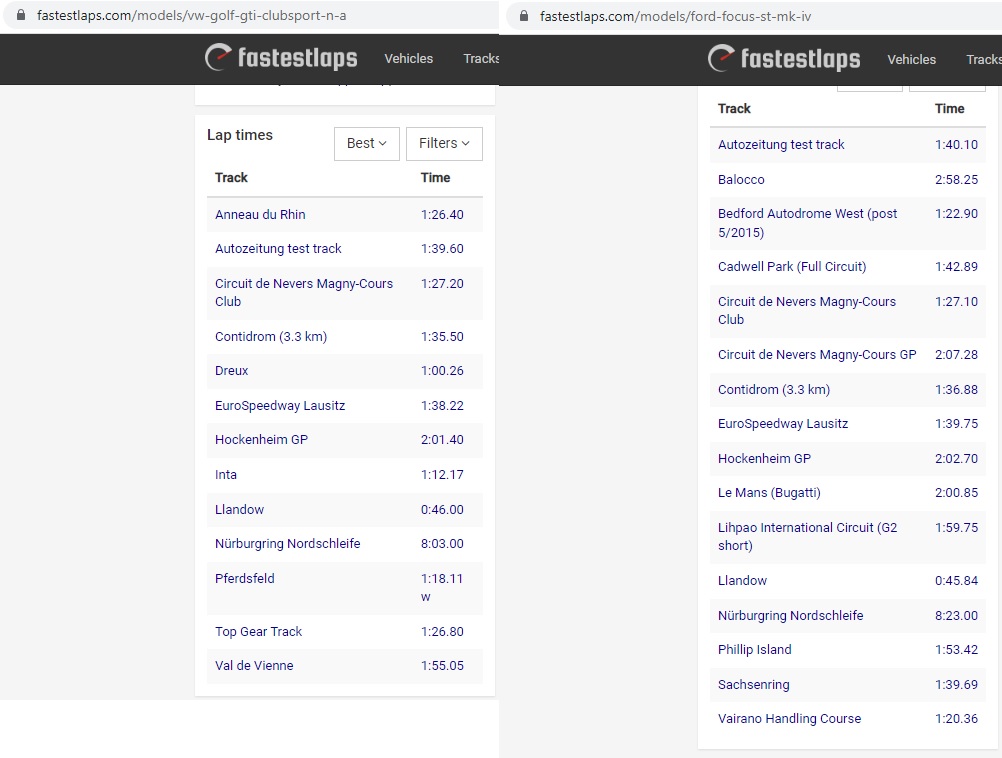Click the 2:00.85 Le Mans time
The image size is (1002, 758).
click(x=957, y=493)
